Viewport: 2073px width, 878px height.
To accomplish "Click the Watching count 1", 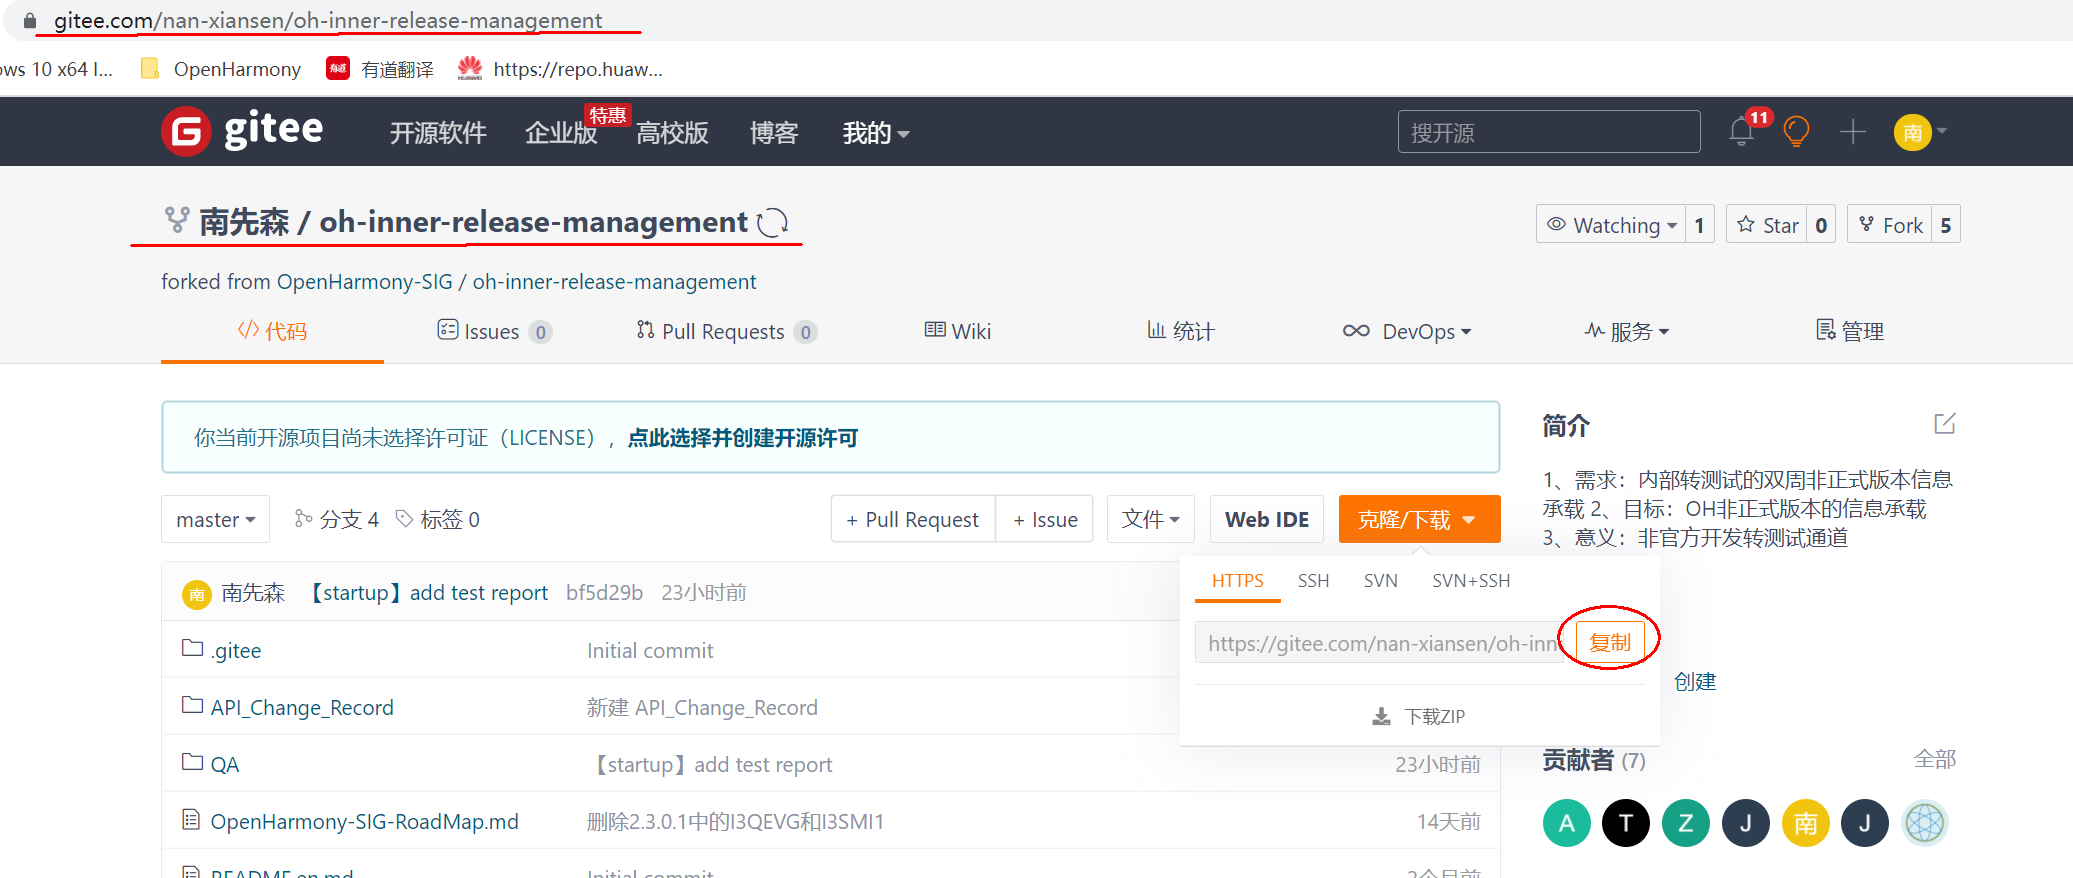I will tap(1699, 225).
